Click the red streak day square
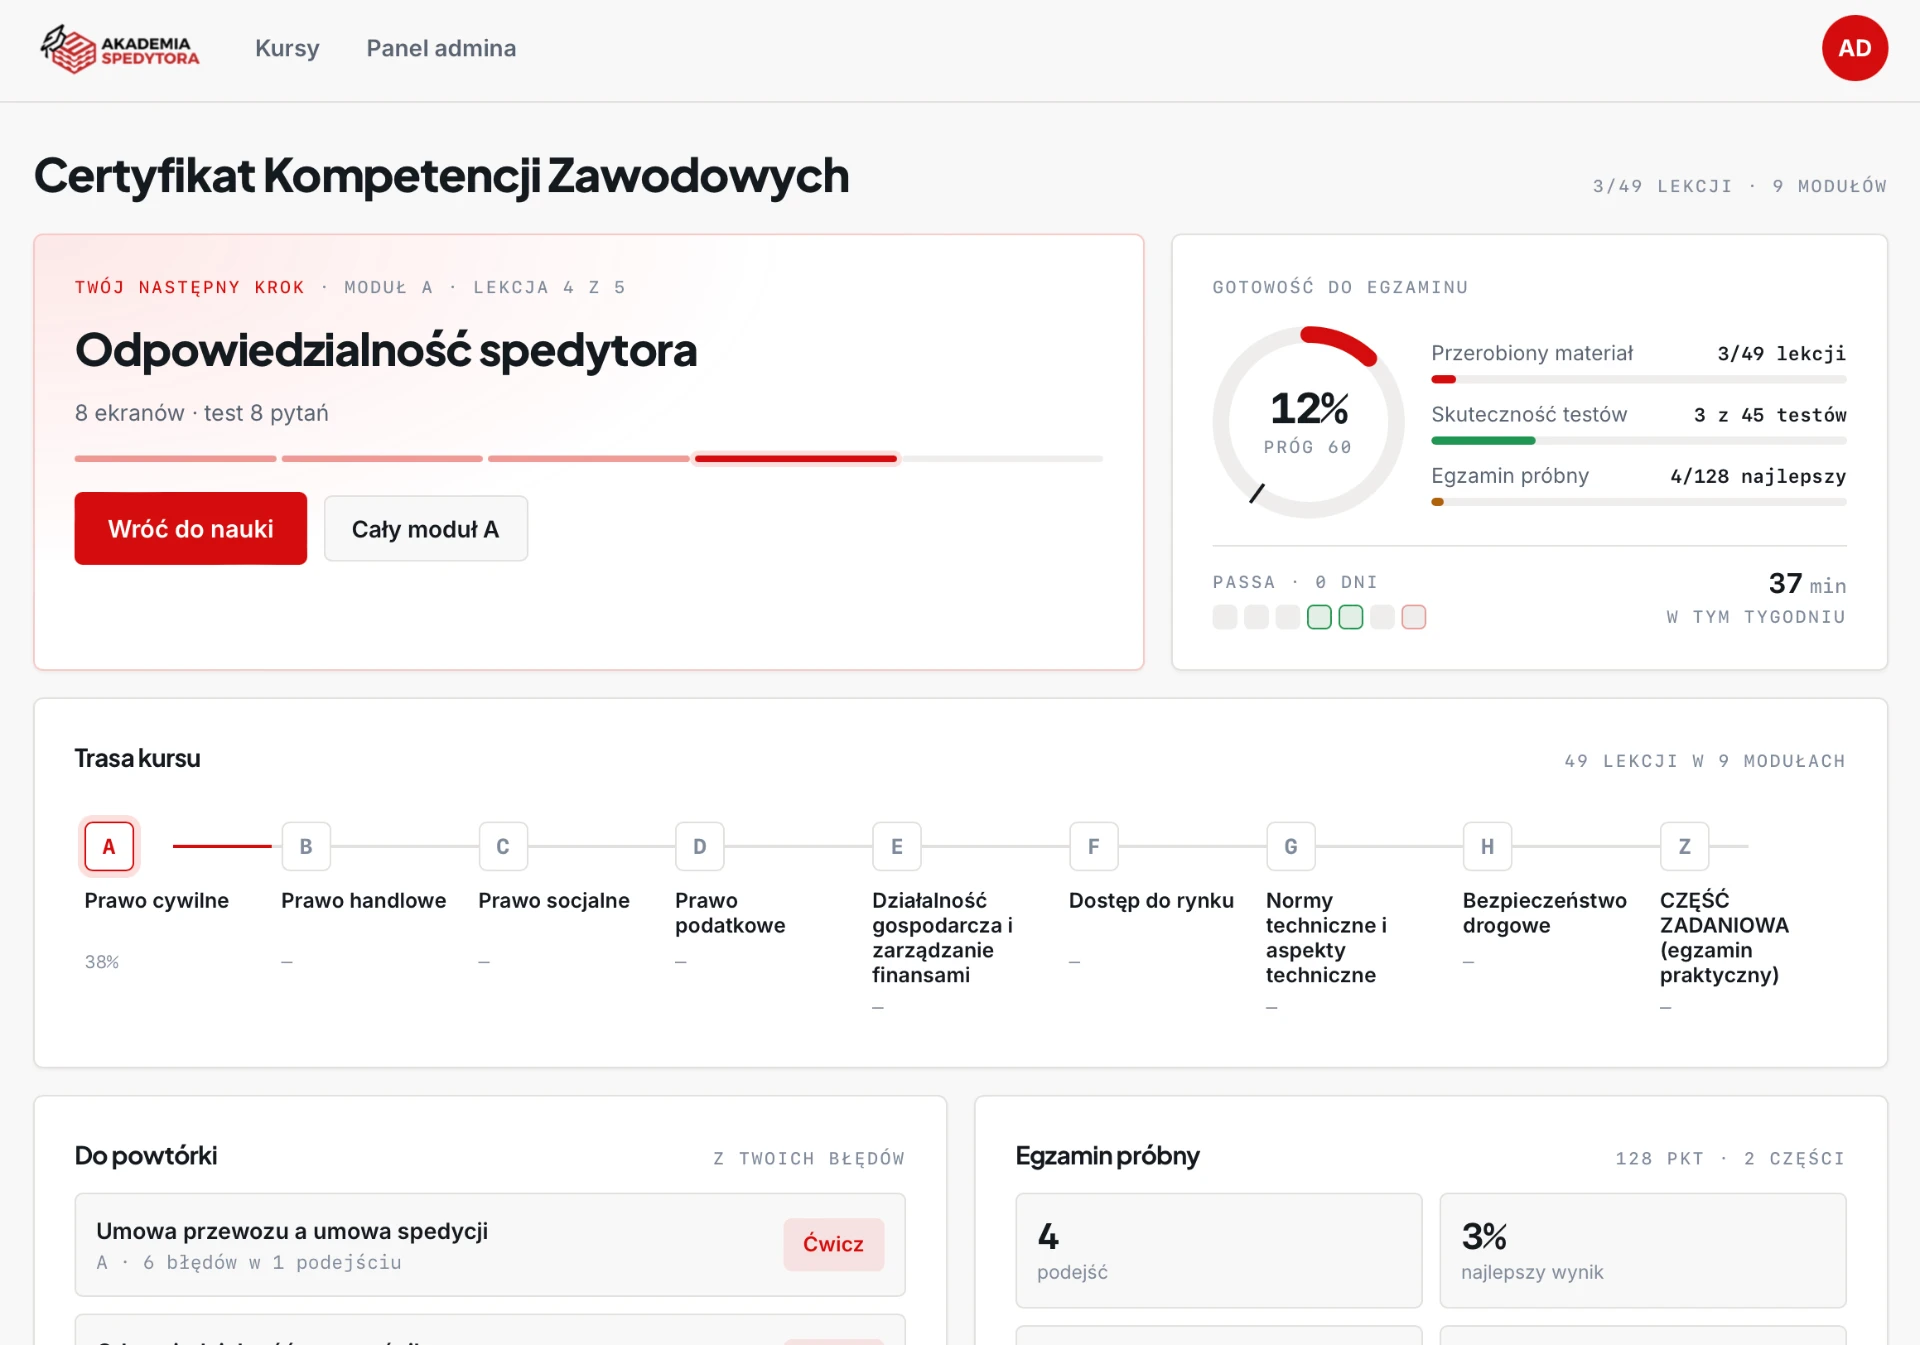The image size is (1920, 1345). [x=1414, y=617]
